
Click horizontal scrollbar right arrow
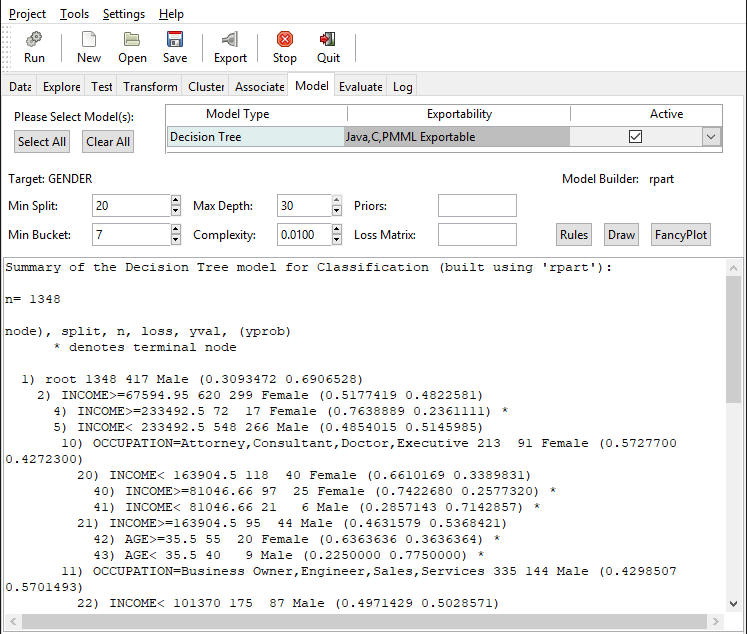(716, 621)
